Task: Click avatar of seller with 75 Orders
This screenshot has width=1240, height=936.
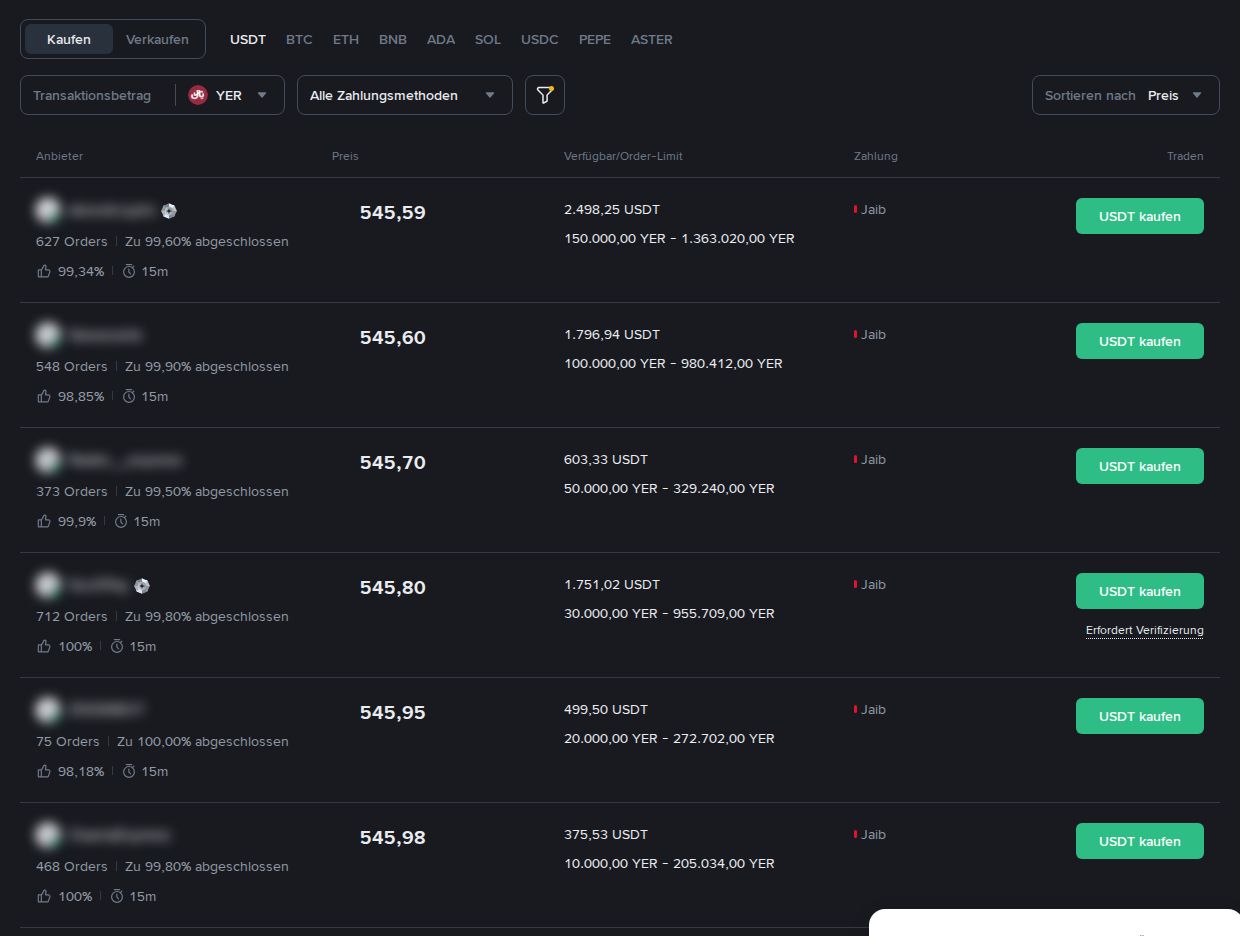Action: [47, 710]
